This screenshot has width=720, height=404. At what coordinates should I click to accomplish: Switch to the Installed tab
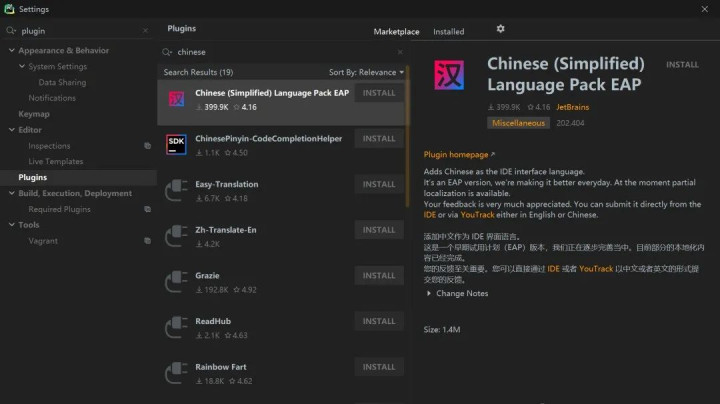448,31
